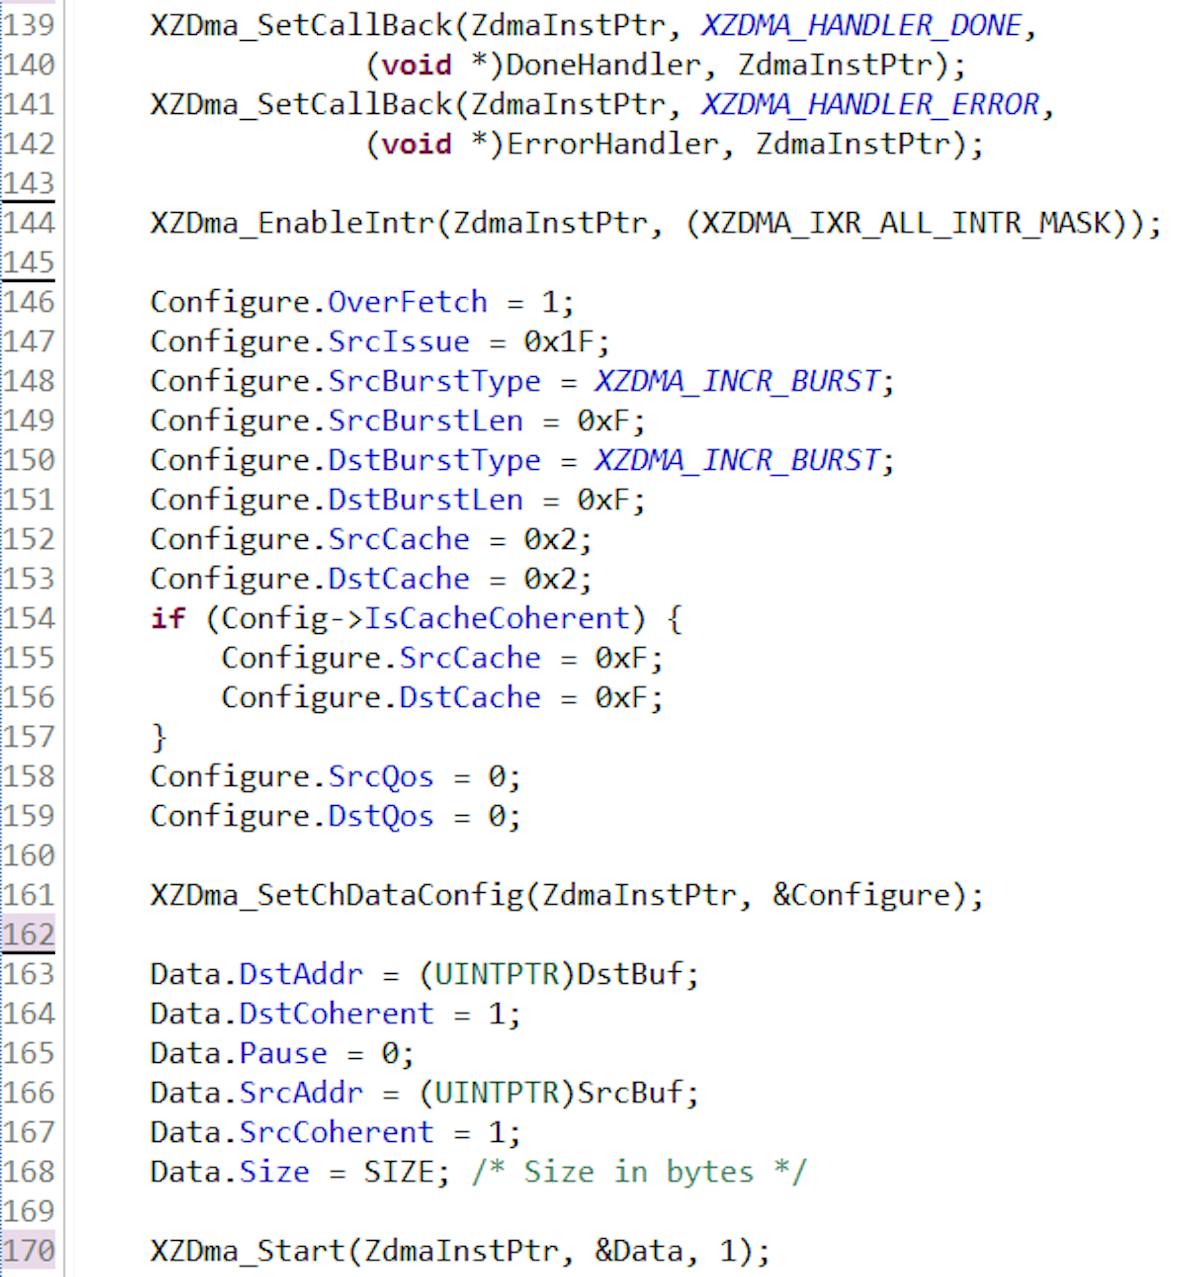The width and height of the screenshot is (1200, 1277).
Task: Click line number 162 in the gutter
Action: click(28, 934)
